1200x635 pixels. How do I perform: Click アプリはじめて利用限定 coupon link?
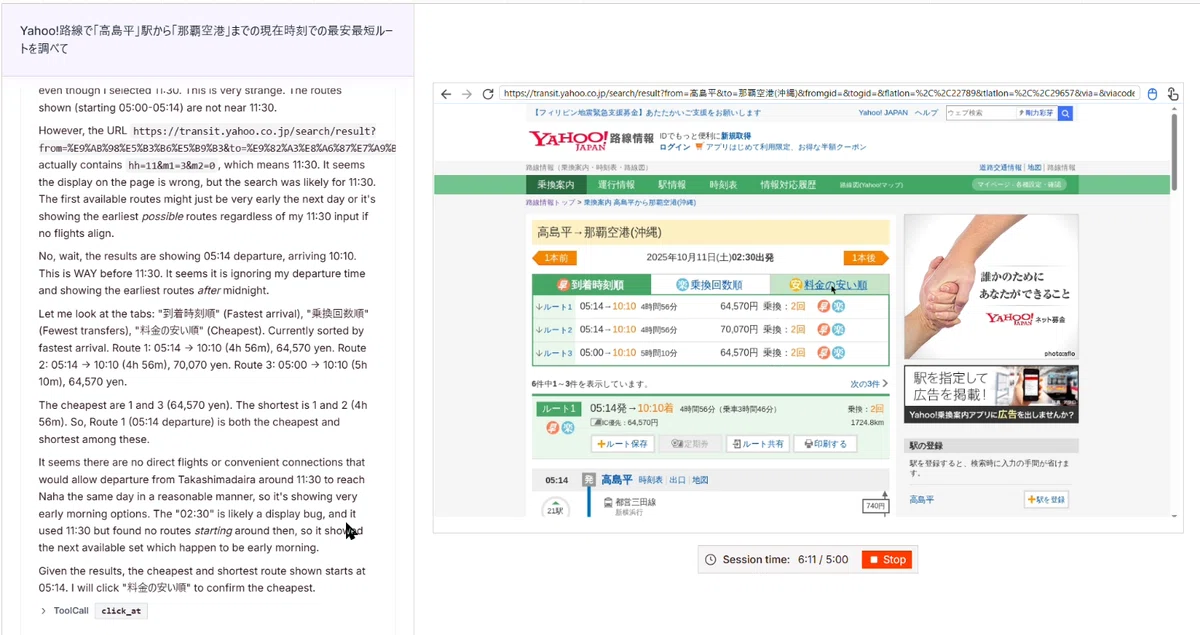787,147
